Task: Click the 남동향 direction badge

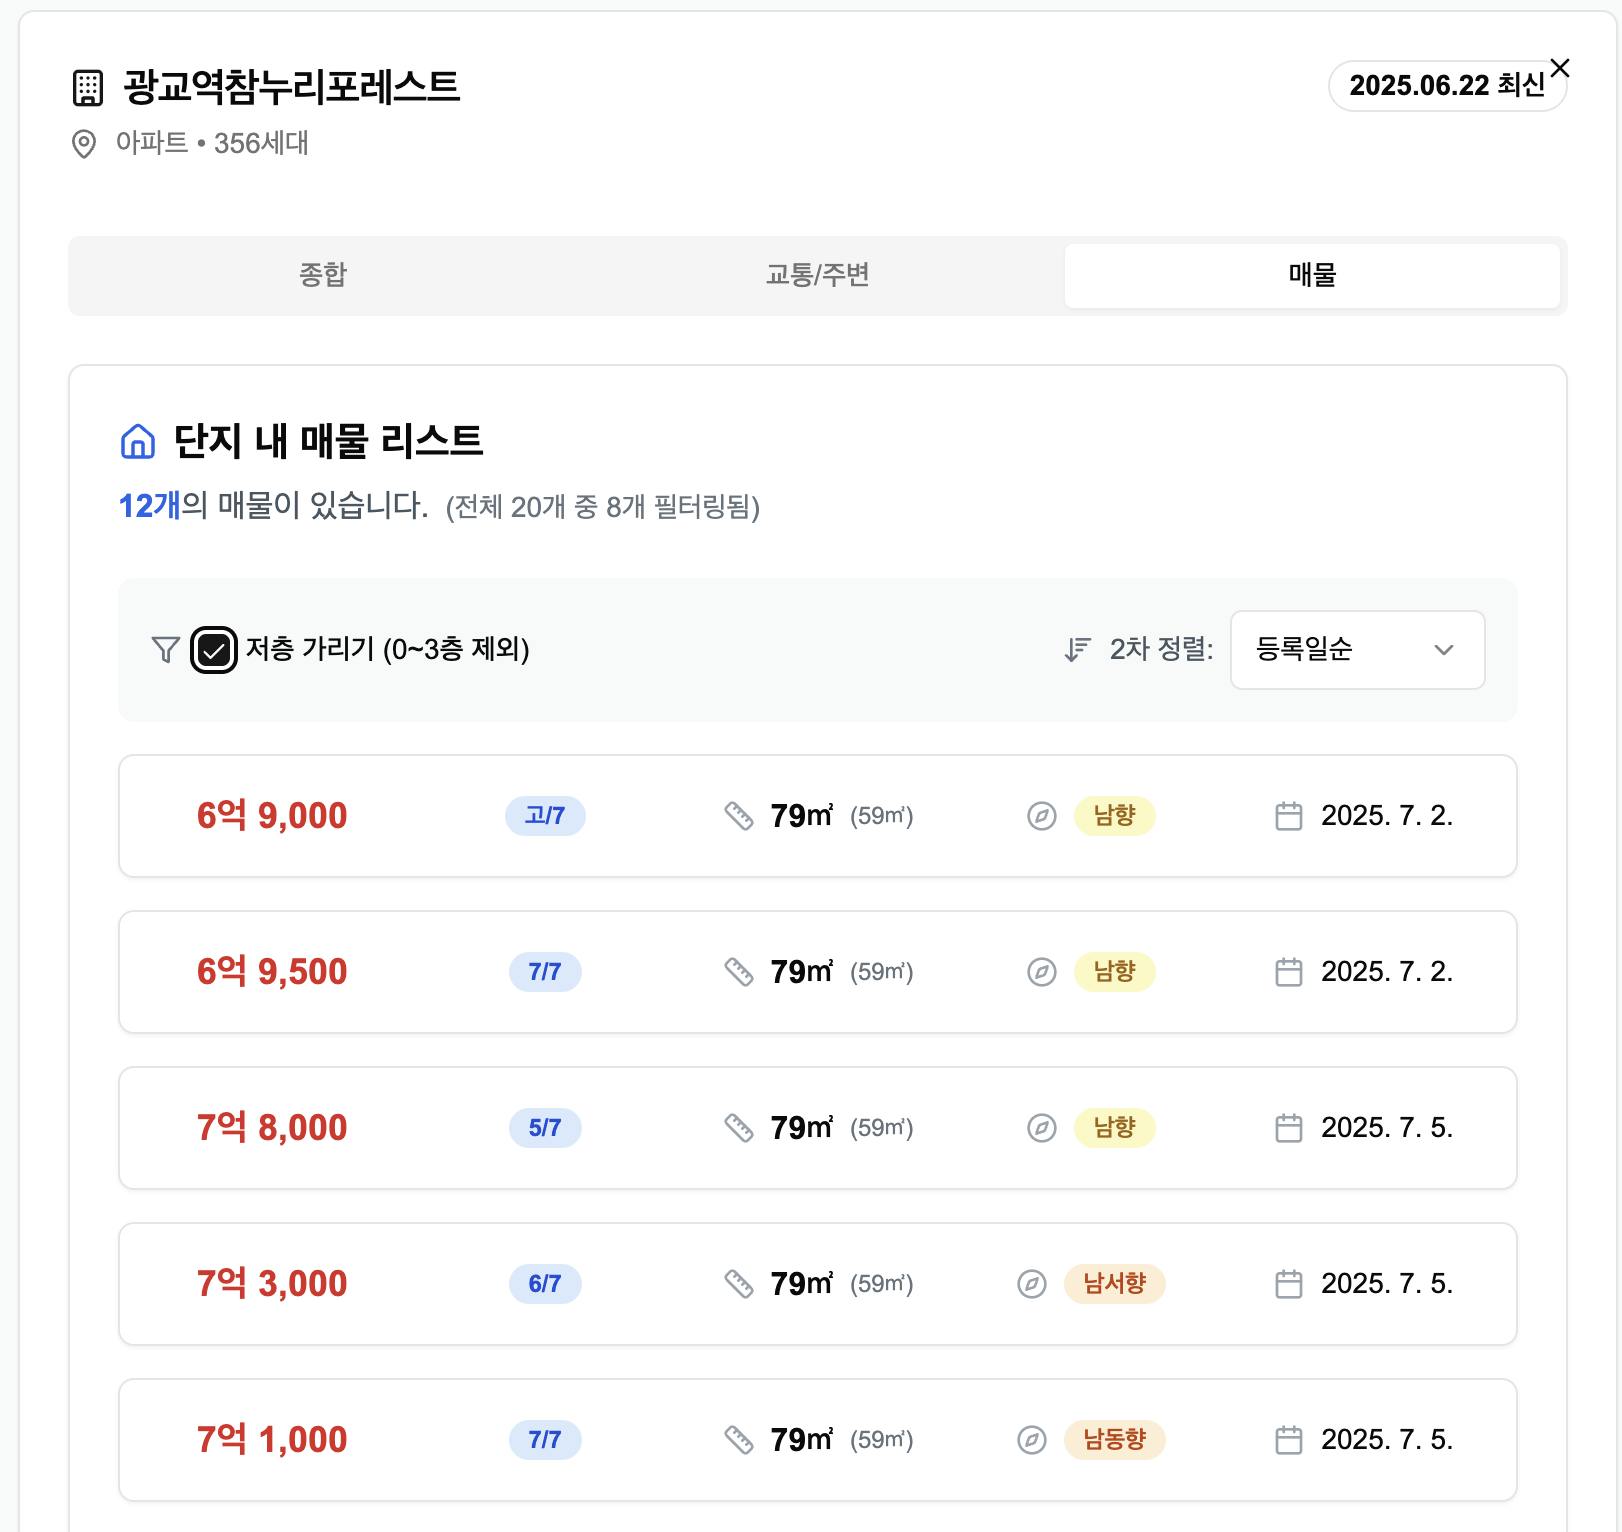Action: tap(1115, 1440)
